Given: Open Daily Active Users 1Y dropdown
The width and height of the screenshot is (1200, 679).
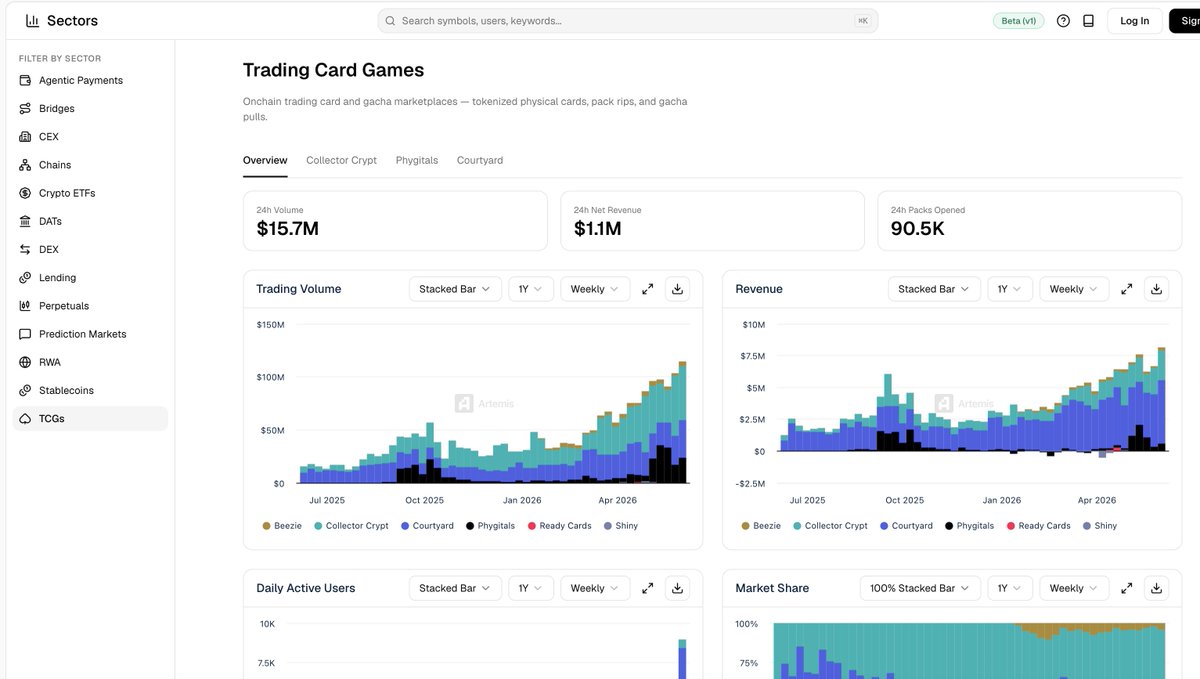Looking at the screenshot, I should pyautogui.click(x=531, y=588).
